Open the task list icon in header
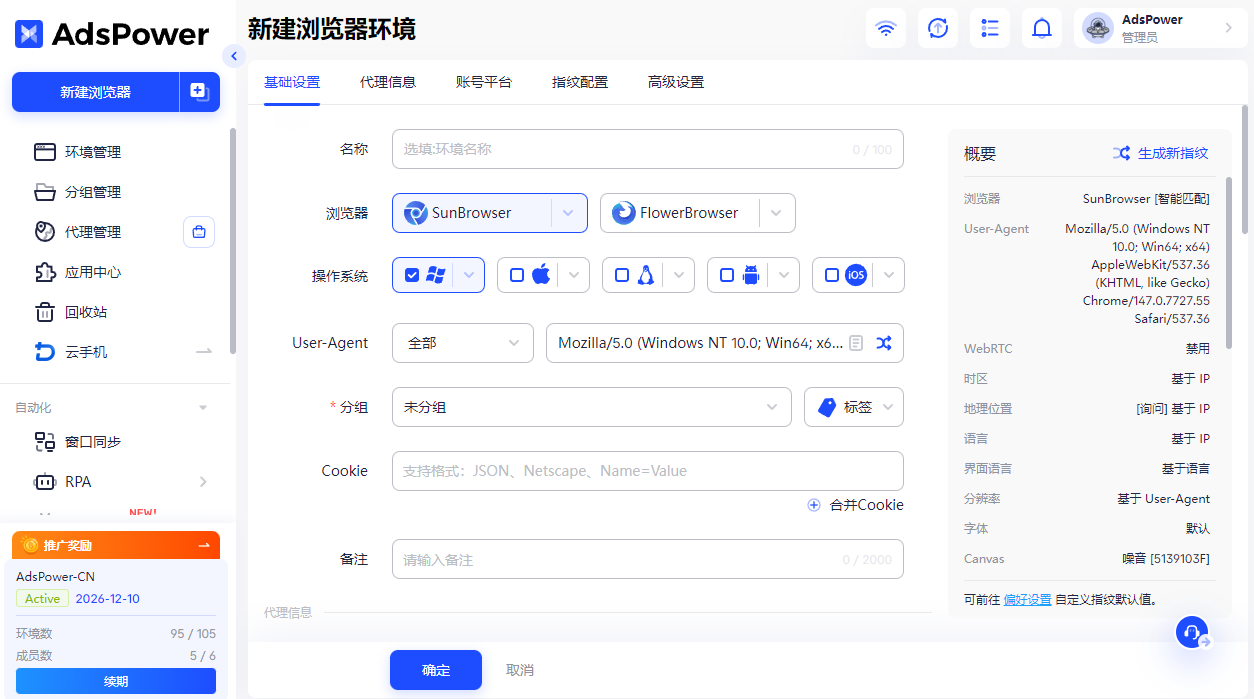Viewport: 1254px width, 699px height. [x=990, y=28]
